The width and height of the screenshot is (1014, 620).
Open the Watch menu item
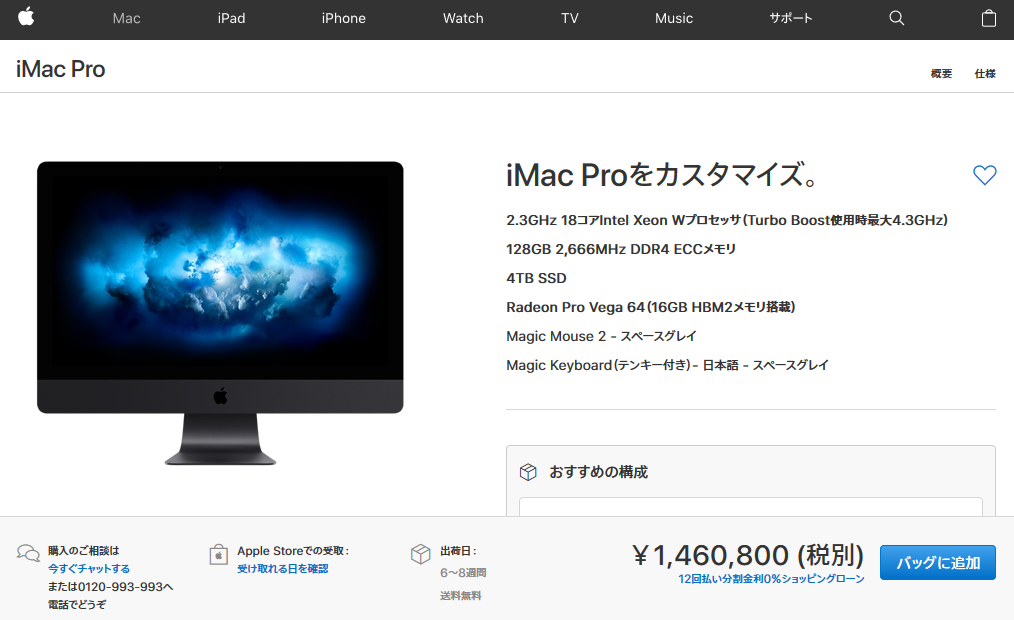pyautogui.click(x=463, y=18)
